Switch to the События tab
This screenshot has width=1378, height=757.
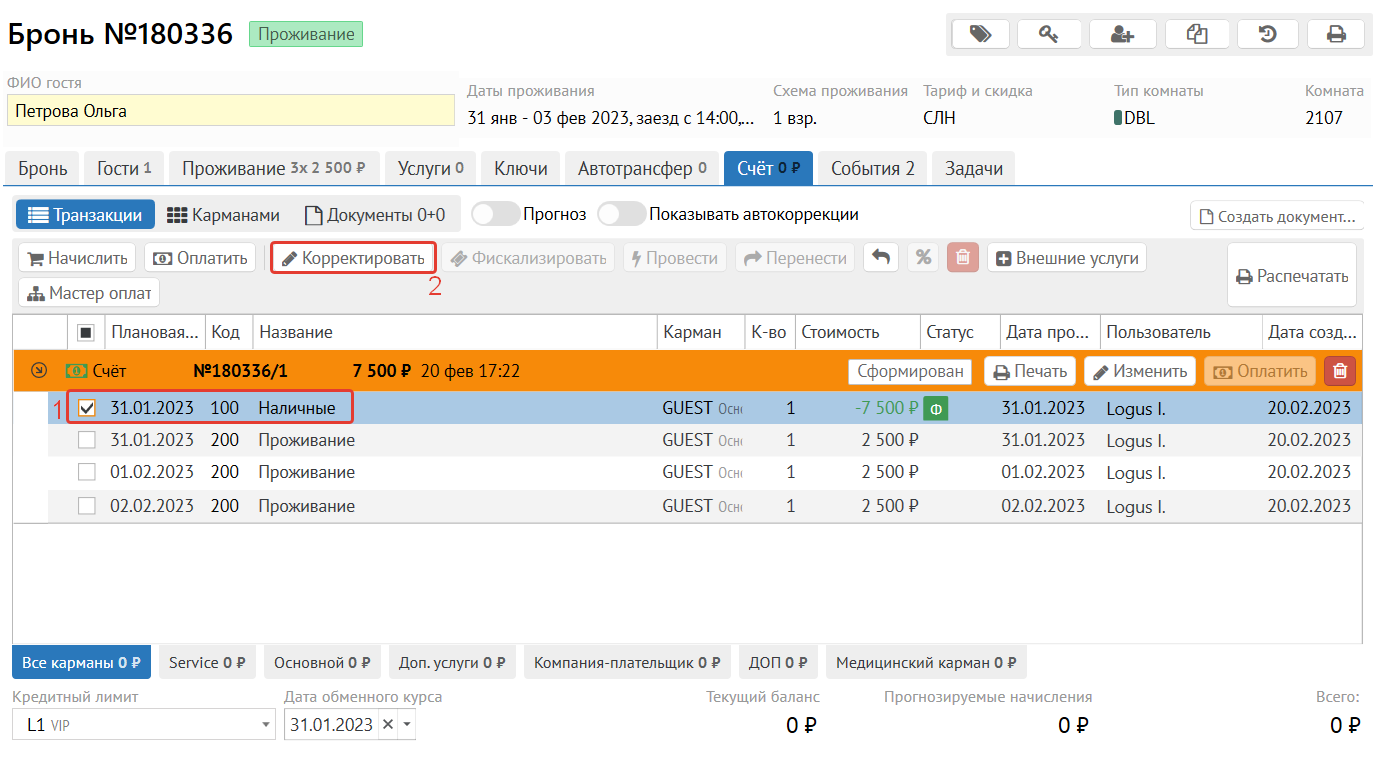click(x=872, y=168)
